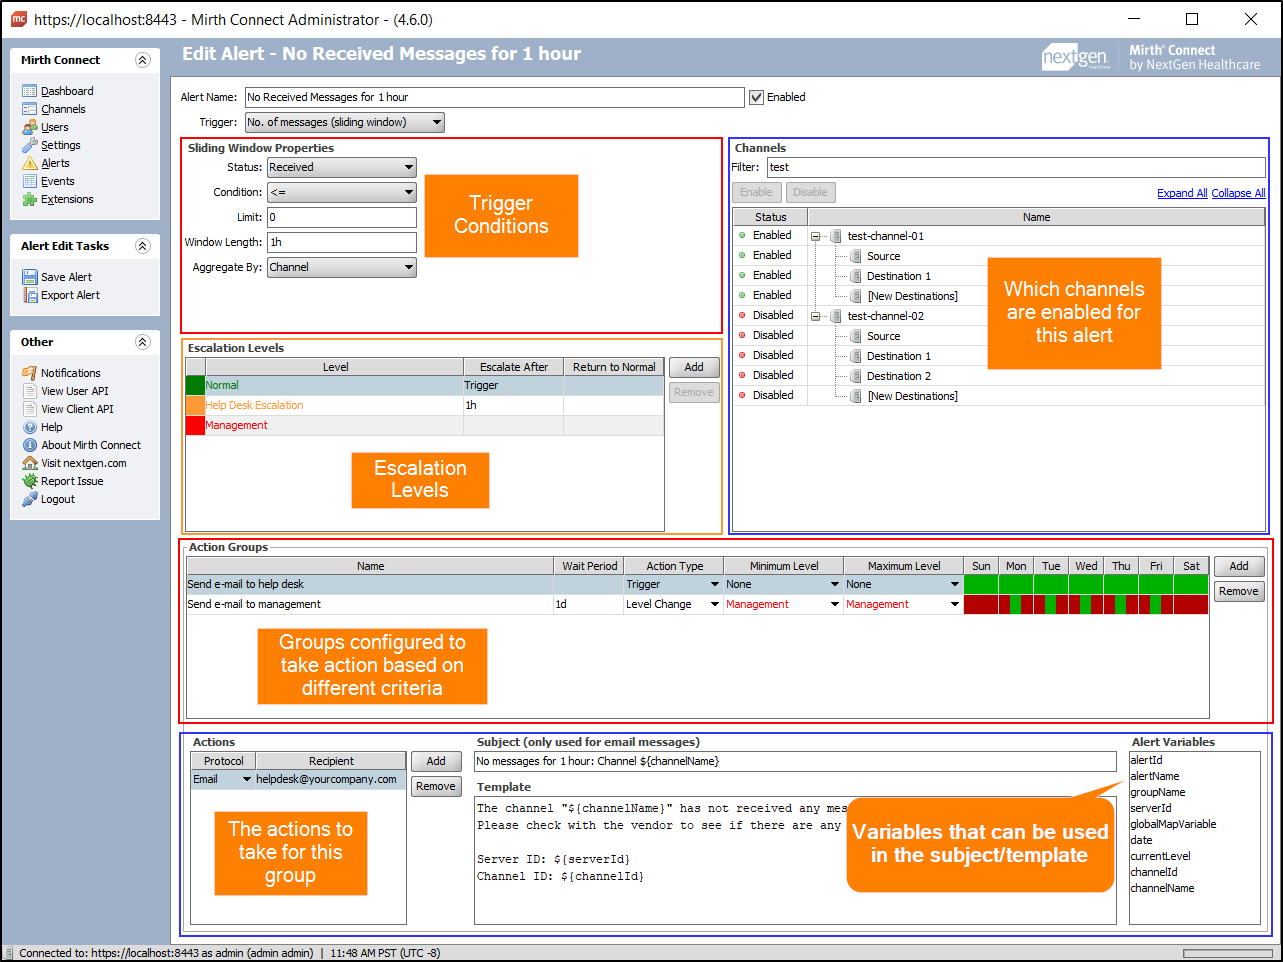Collapse test-channel-01 tree node
Image resolution: width=1283 pixels, height=962 pixels.
click(x=816, y=236)
